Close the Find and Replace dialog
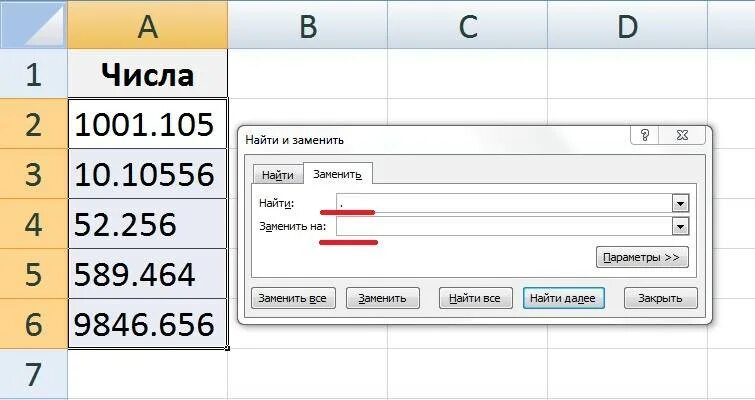The height and width of the screenshot is (400, 755). (x=682, y=135)
